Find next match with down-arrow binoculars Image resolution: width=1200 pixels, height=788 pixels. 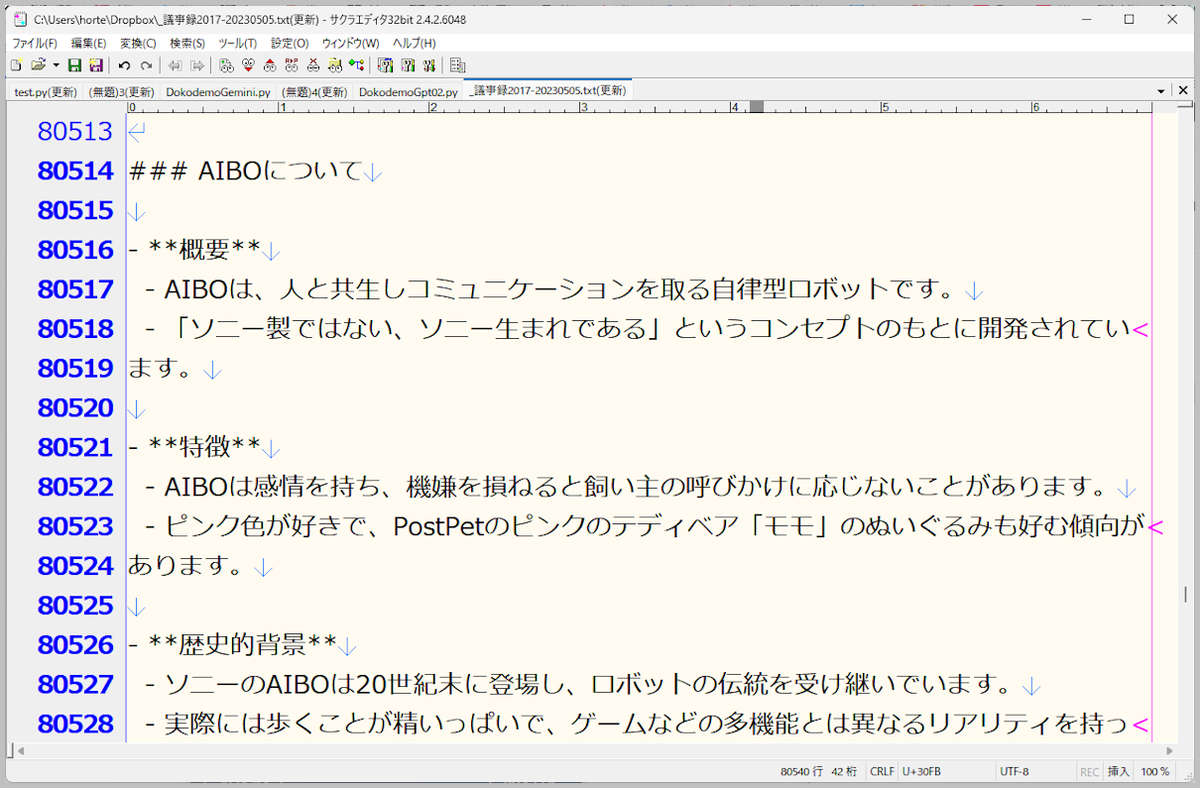[x=248, y=65]
